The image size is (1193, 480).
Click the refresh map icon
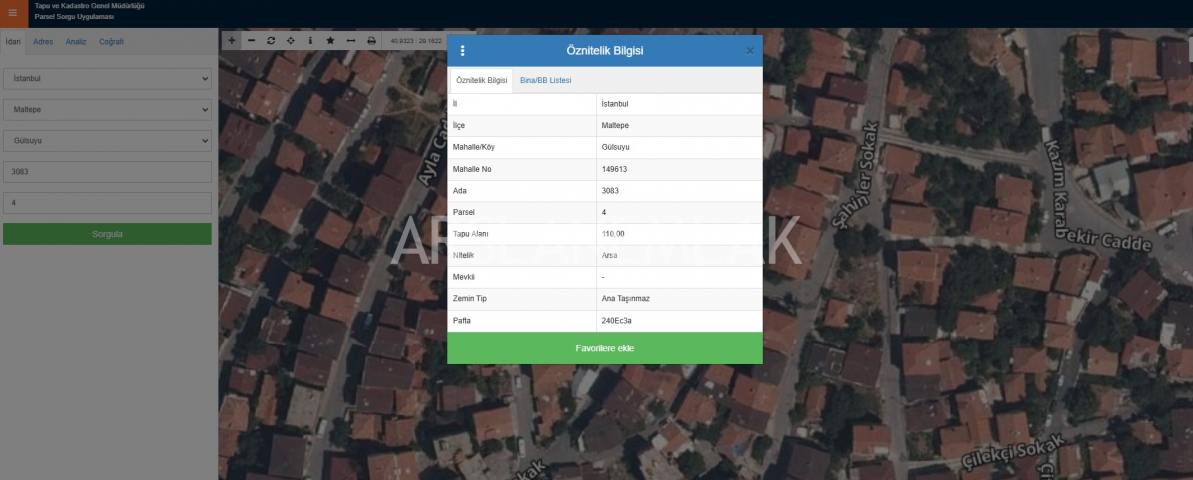pyautogui.click(x=271, y=41)
